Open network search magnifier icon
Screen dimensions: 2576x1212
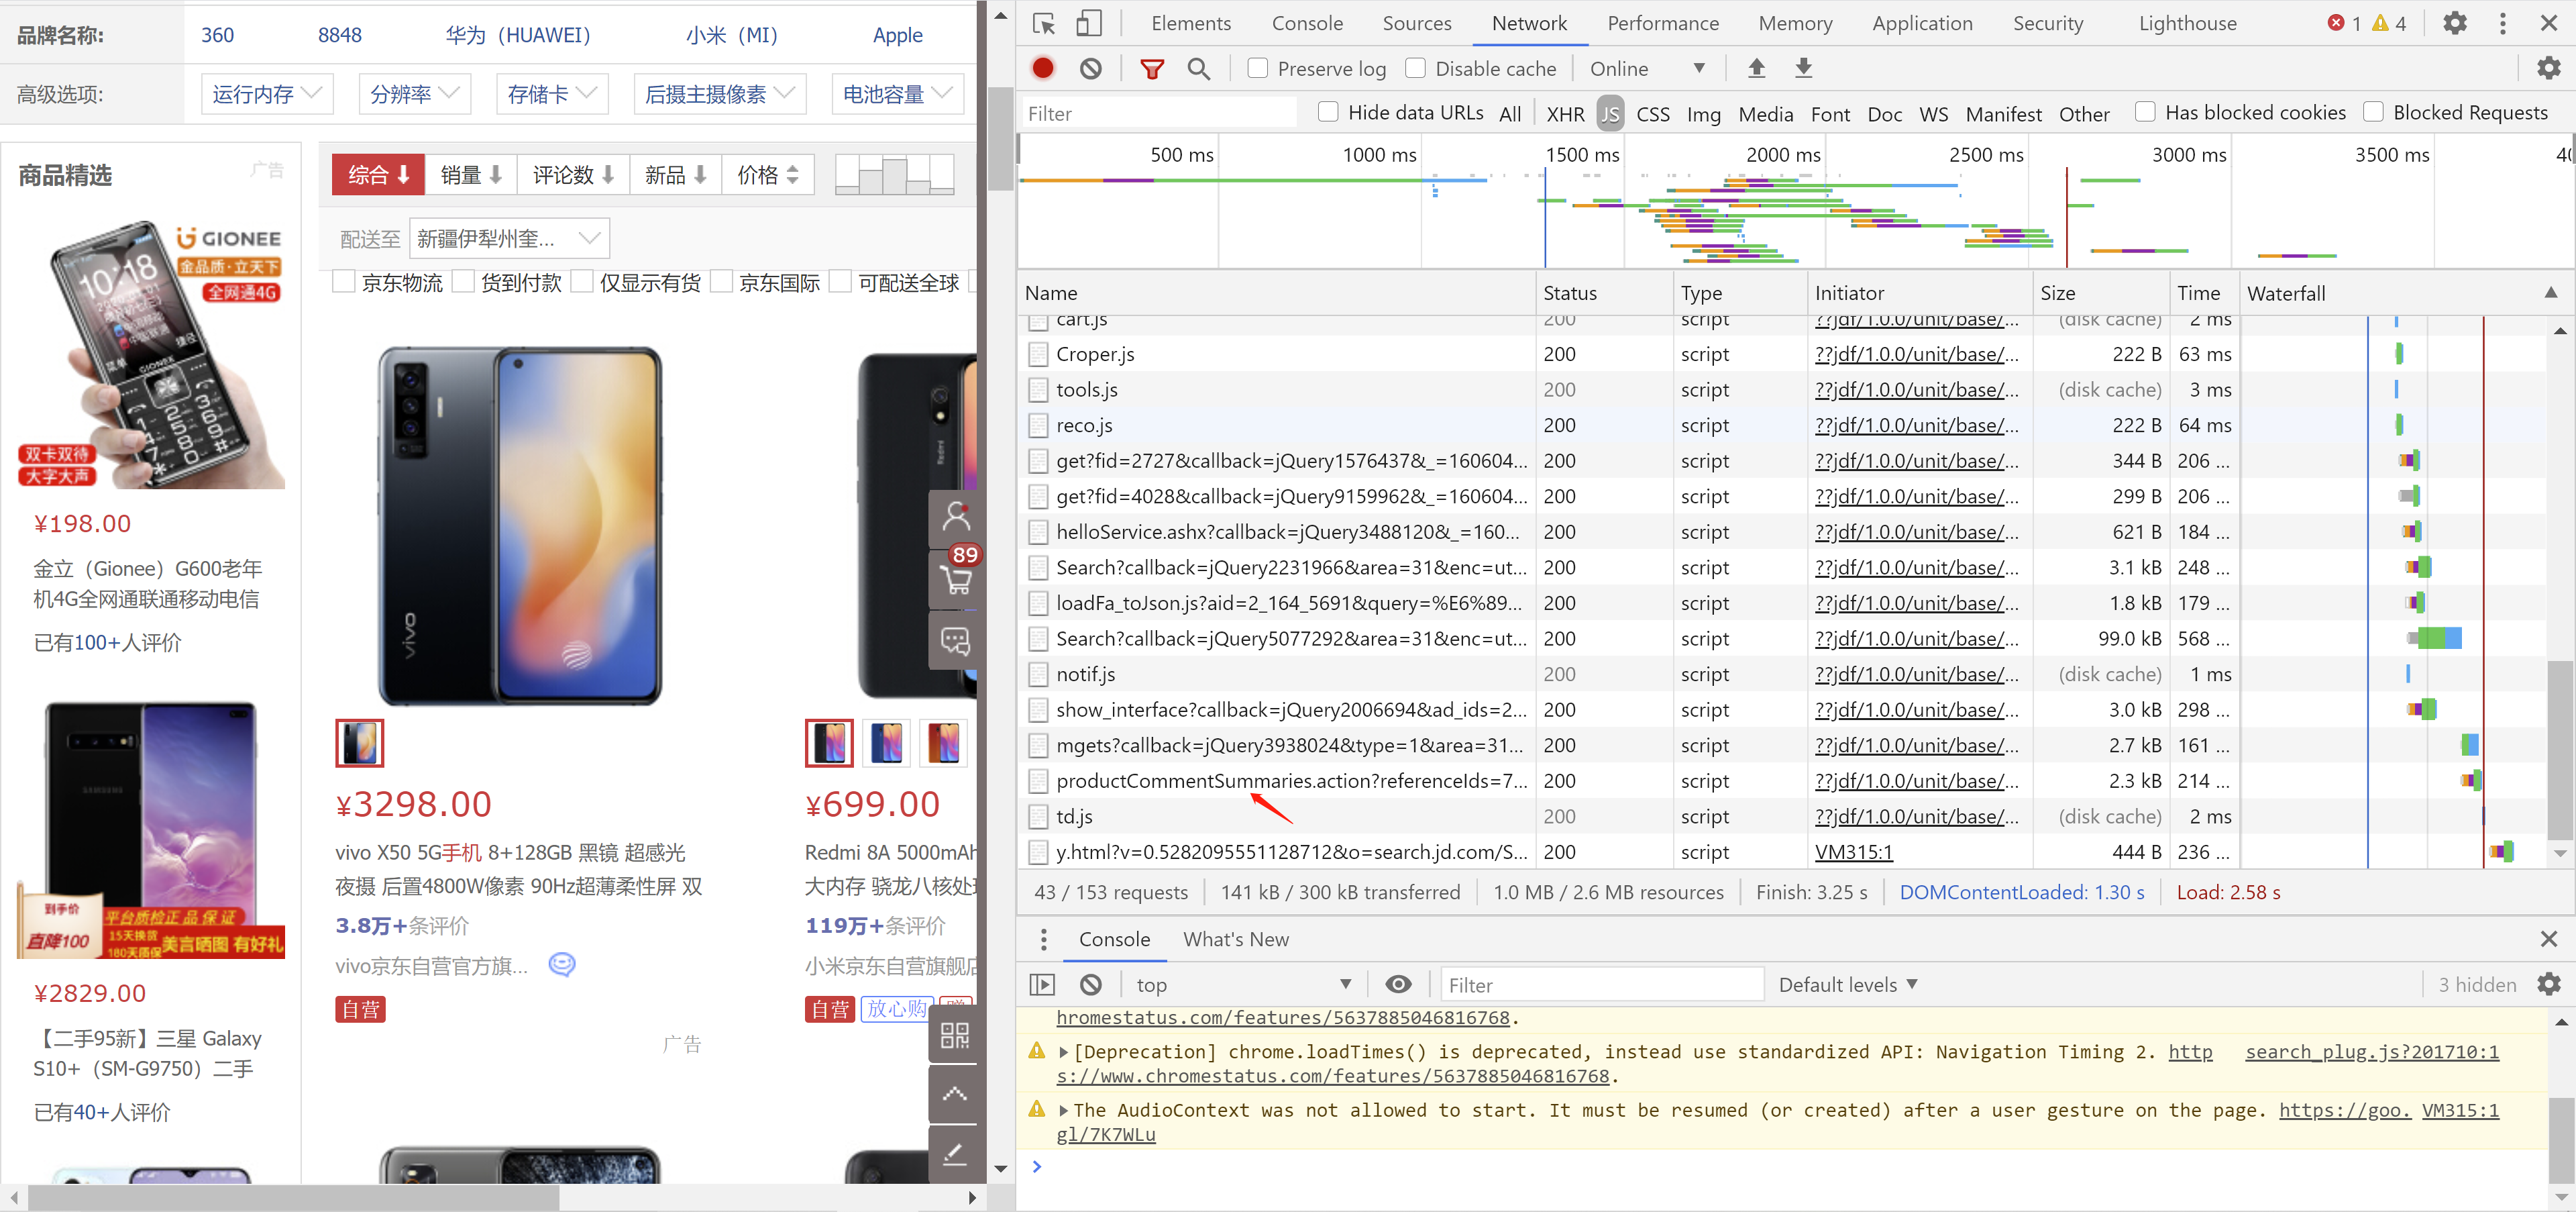1198,68
